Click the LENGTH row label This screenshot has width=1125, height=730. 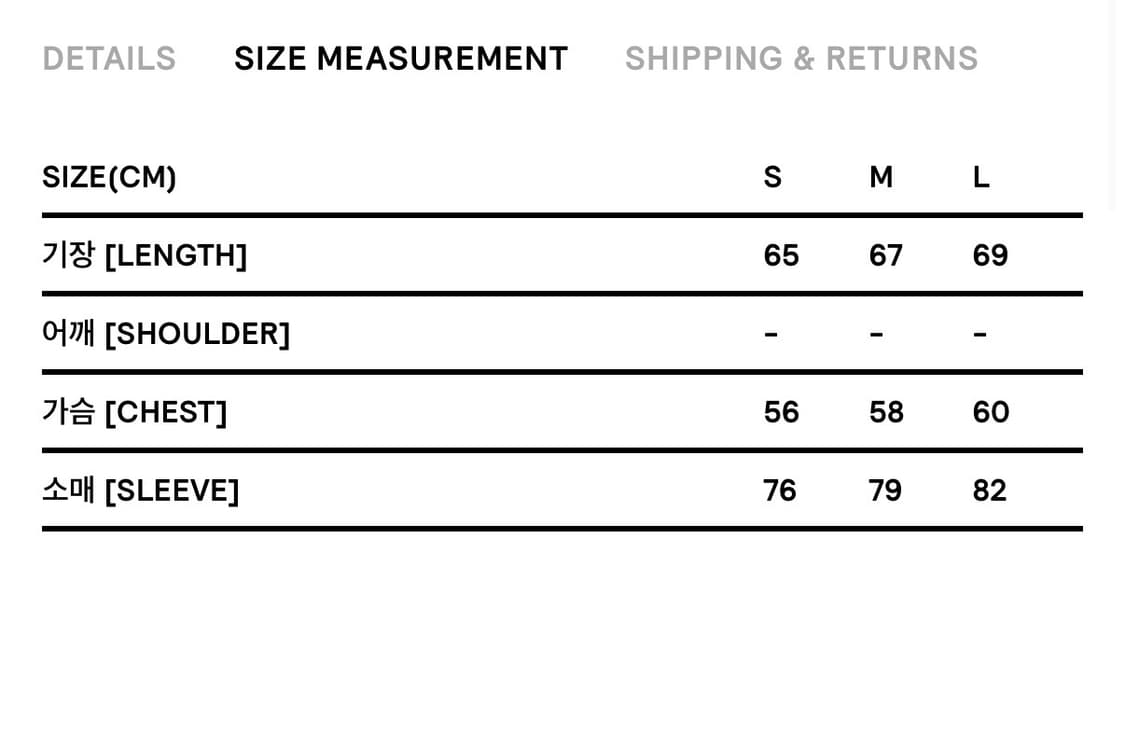pos(144,255)
